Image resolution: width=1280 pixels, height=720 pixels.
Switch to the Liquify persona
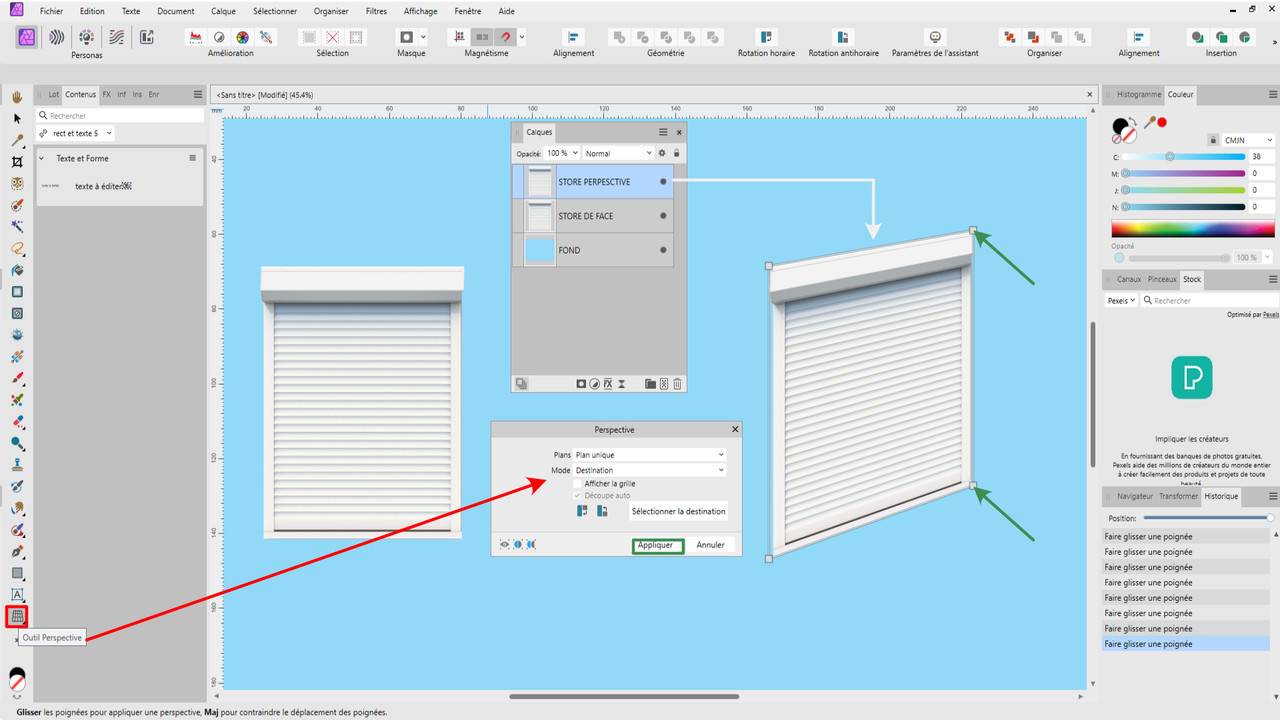[57, 37]
